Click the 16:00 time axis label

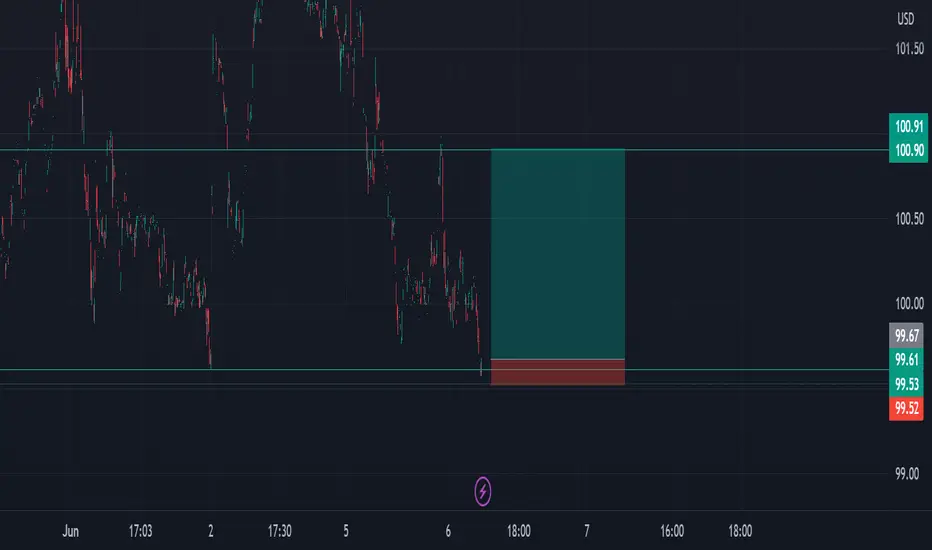pos(672,531)
